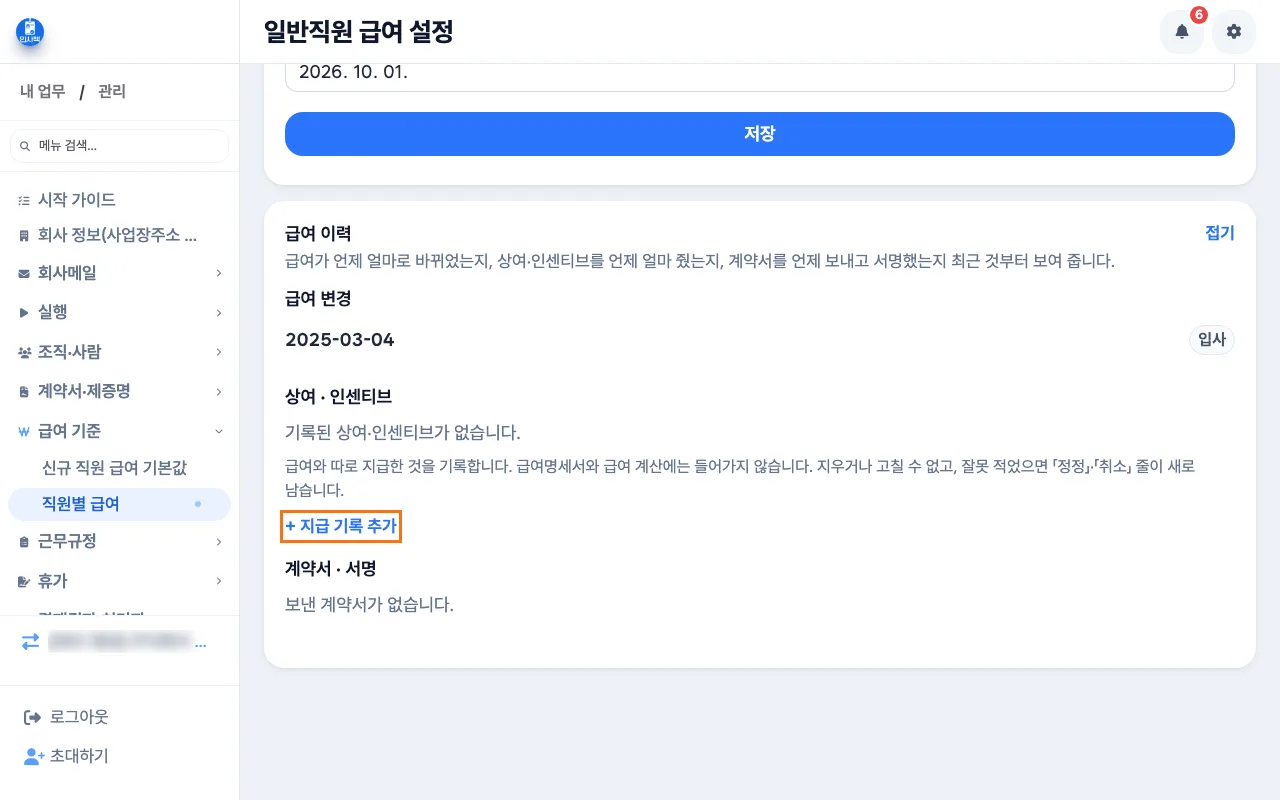
Task: Click the 초대하기 link
Action: pos(79,756)
